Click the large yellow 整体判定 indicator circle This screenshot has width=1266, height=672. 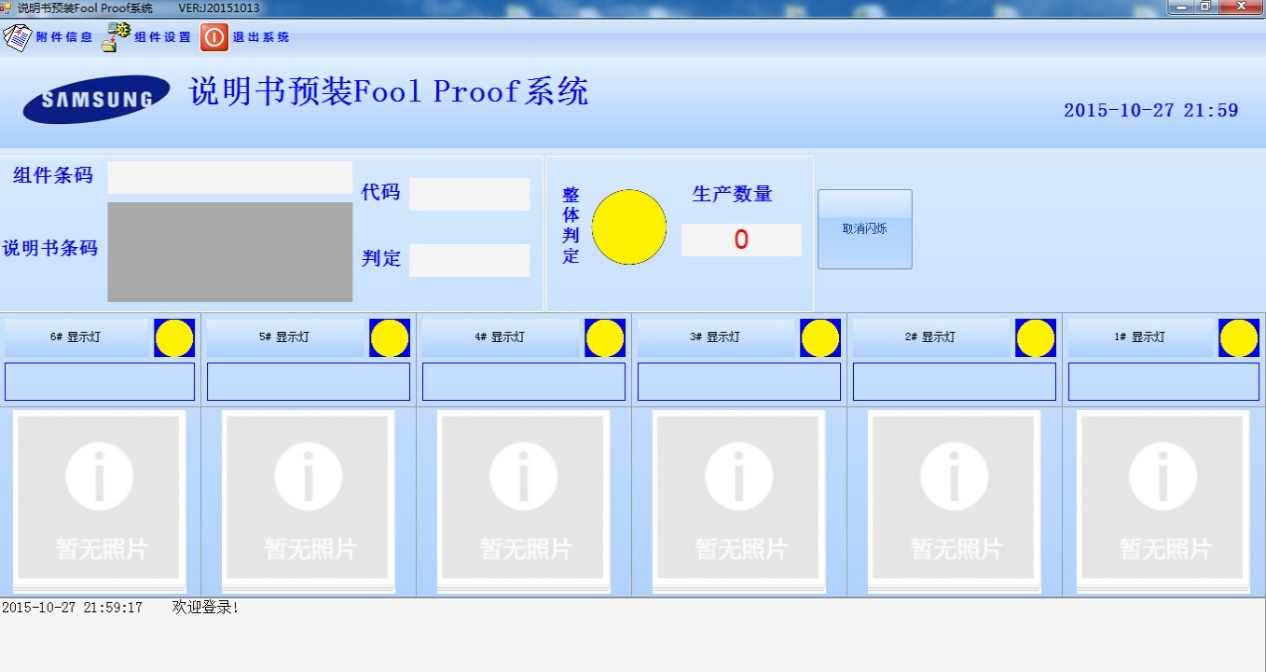[629, 227]
